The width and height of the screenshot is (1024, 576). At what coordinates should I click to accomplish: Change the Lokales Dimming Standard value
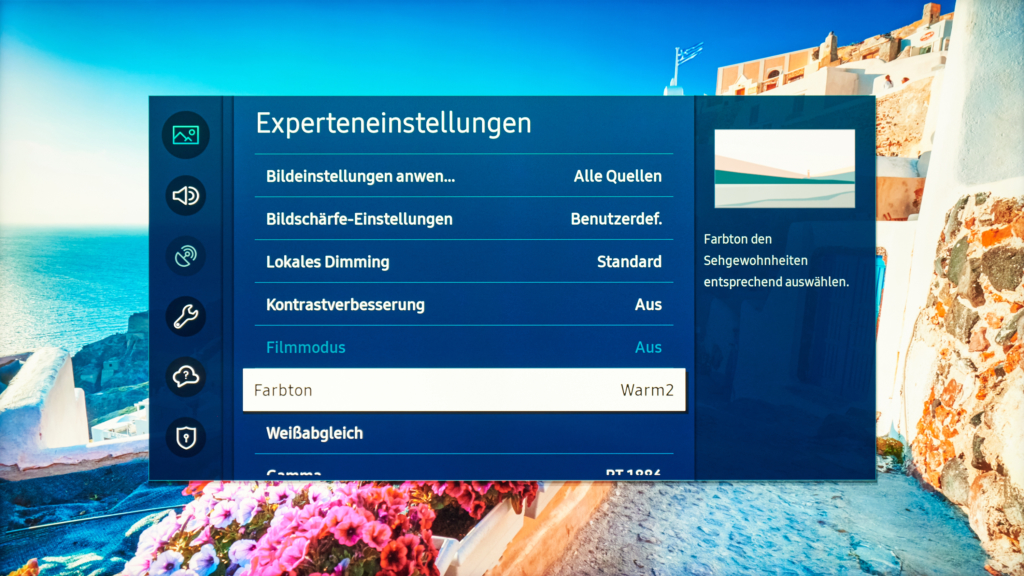click(x=629, y=262)
